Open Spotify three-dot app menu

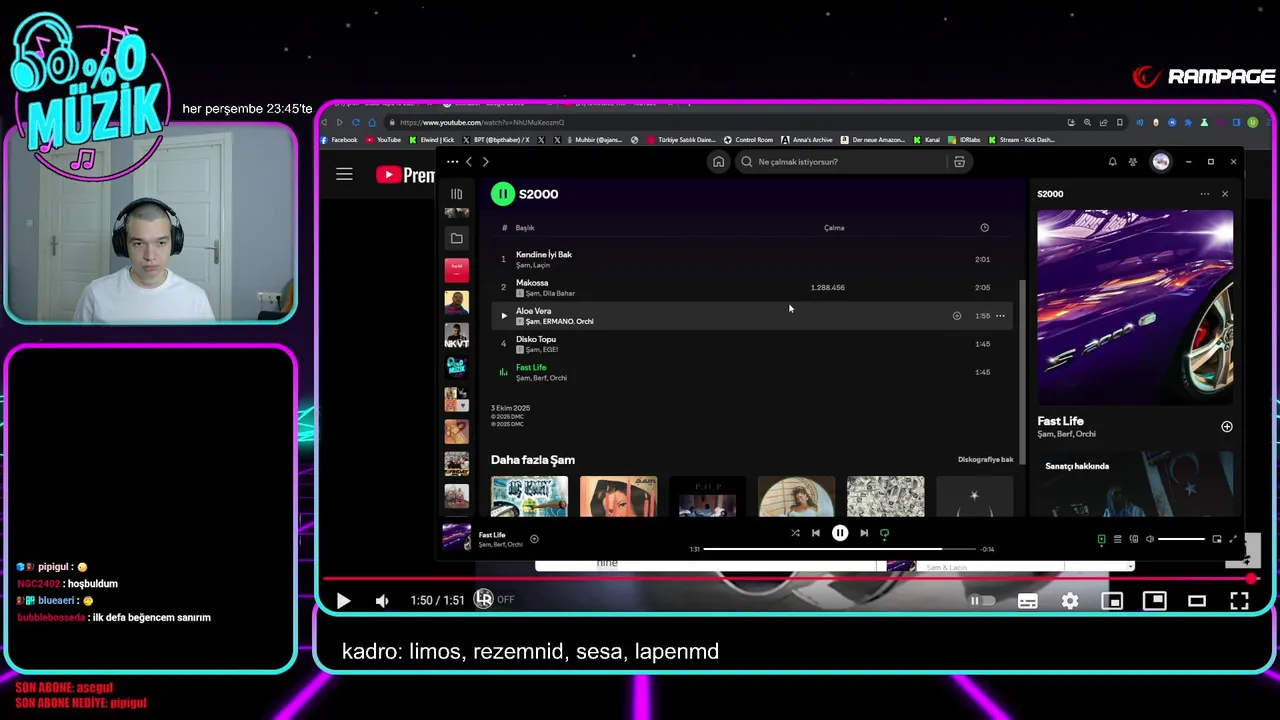(x=452, y=162)
